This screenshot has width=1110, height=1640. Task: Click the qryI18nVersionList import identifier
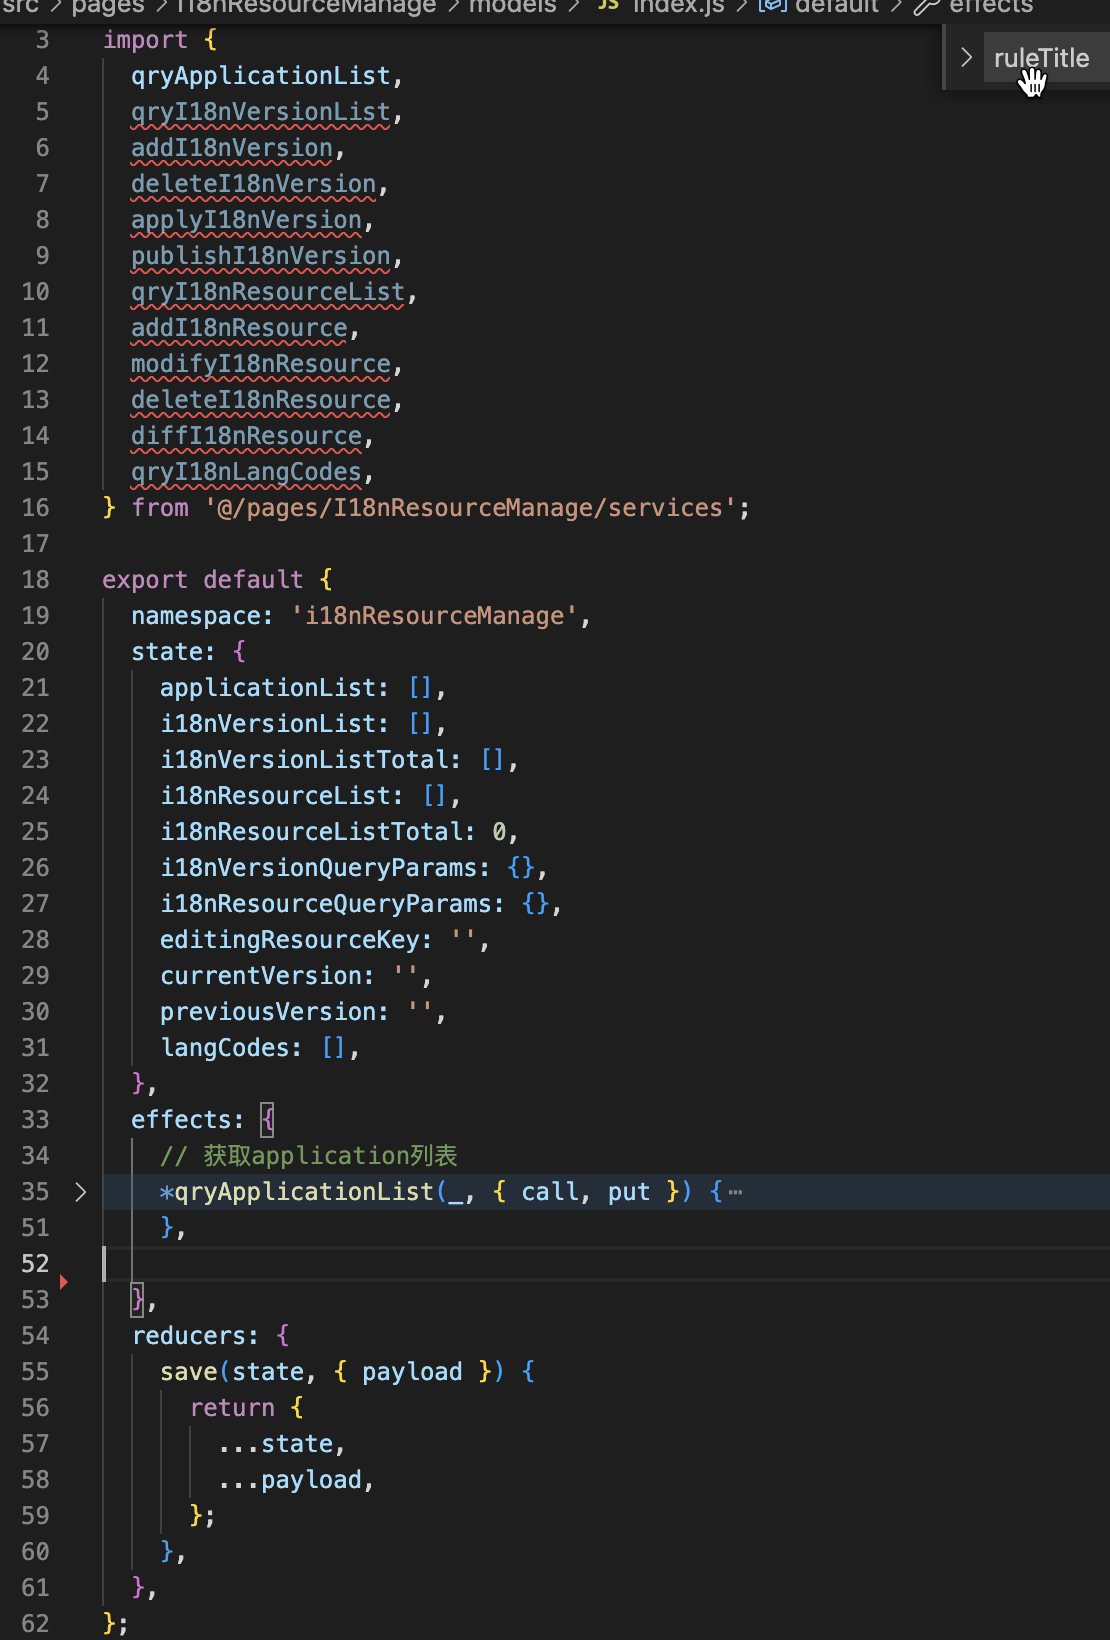pos(260,112)
